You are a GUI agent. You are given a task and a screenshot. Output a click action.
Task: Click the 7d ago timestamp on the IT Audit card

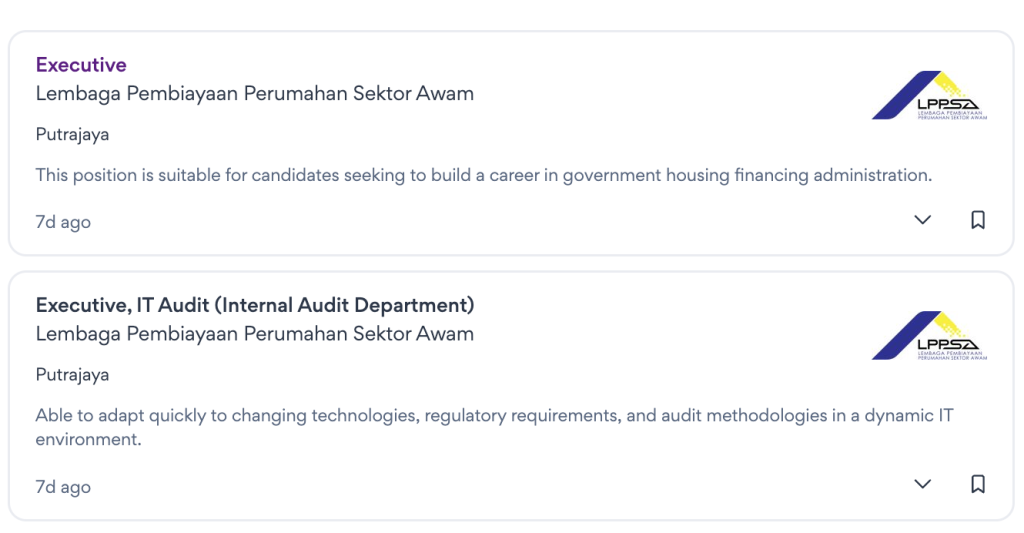tap(63, 487)
